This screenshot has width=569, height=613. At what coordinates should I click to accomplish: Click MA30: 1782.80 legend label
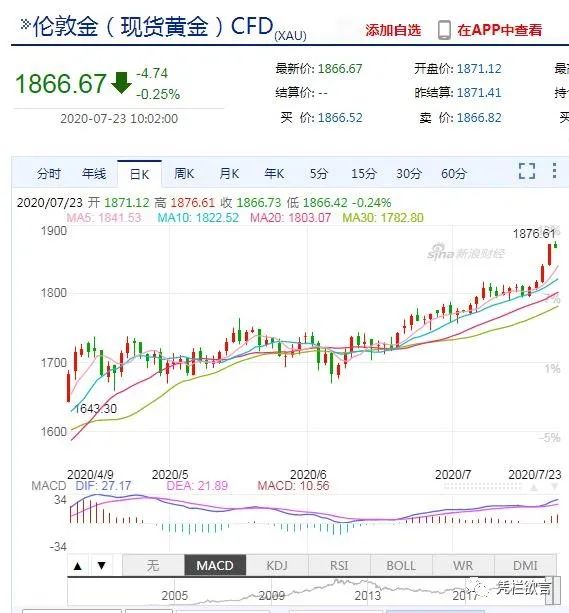[383, 217]
